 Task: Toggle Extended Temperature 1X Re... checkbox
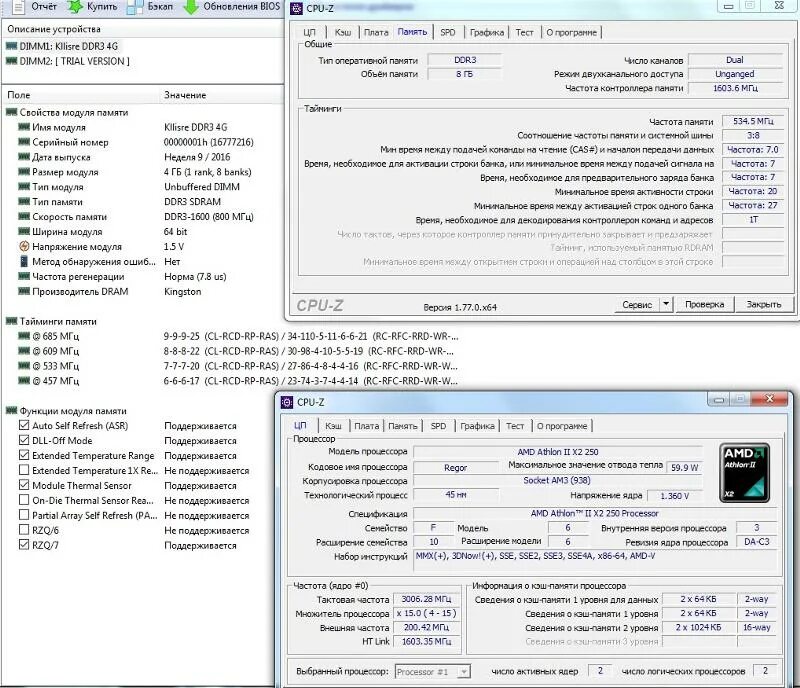[23, 470]
